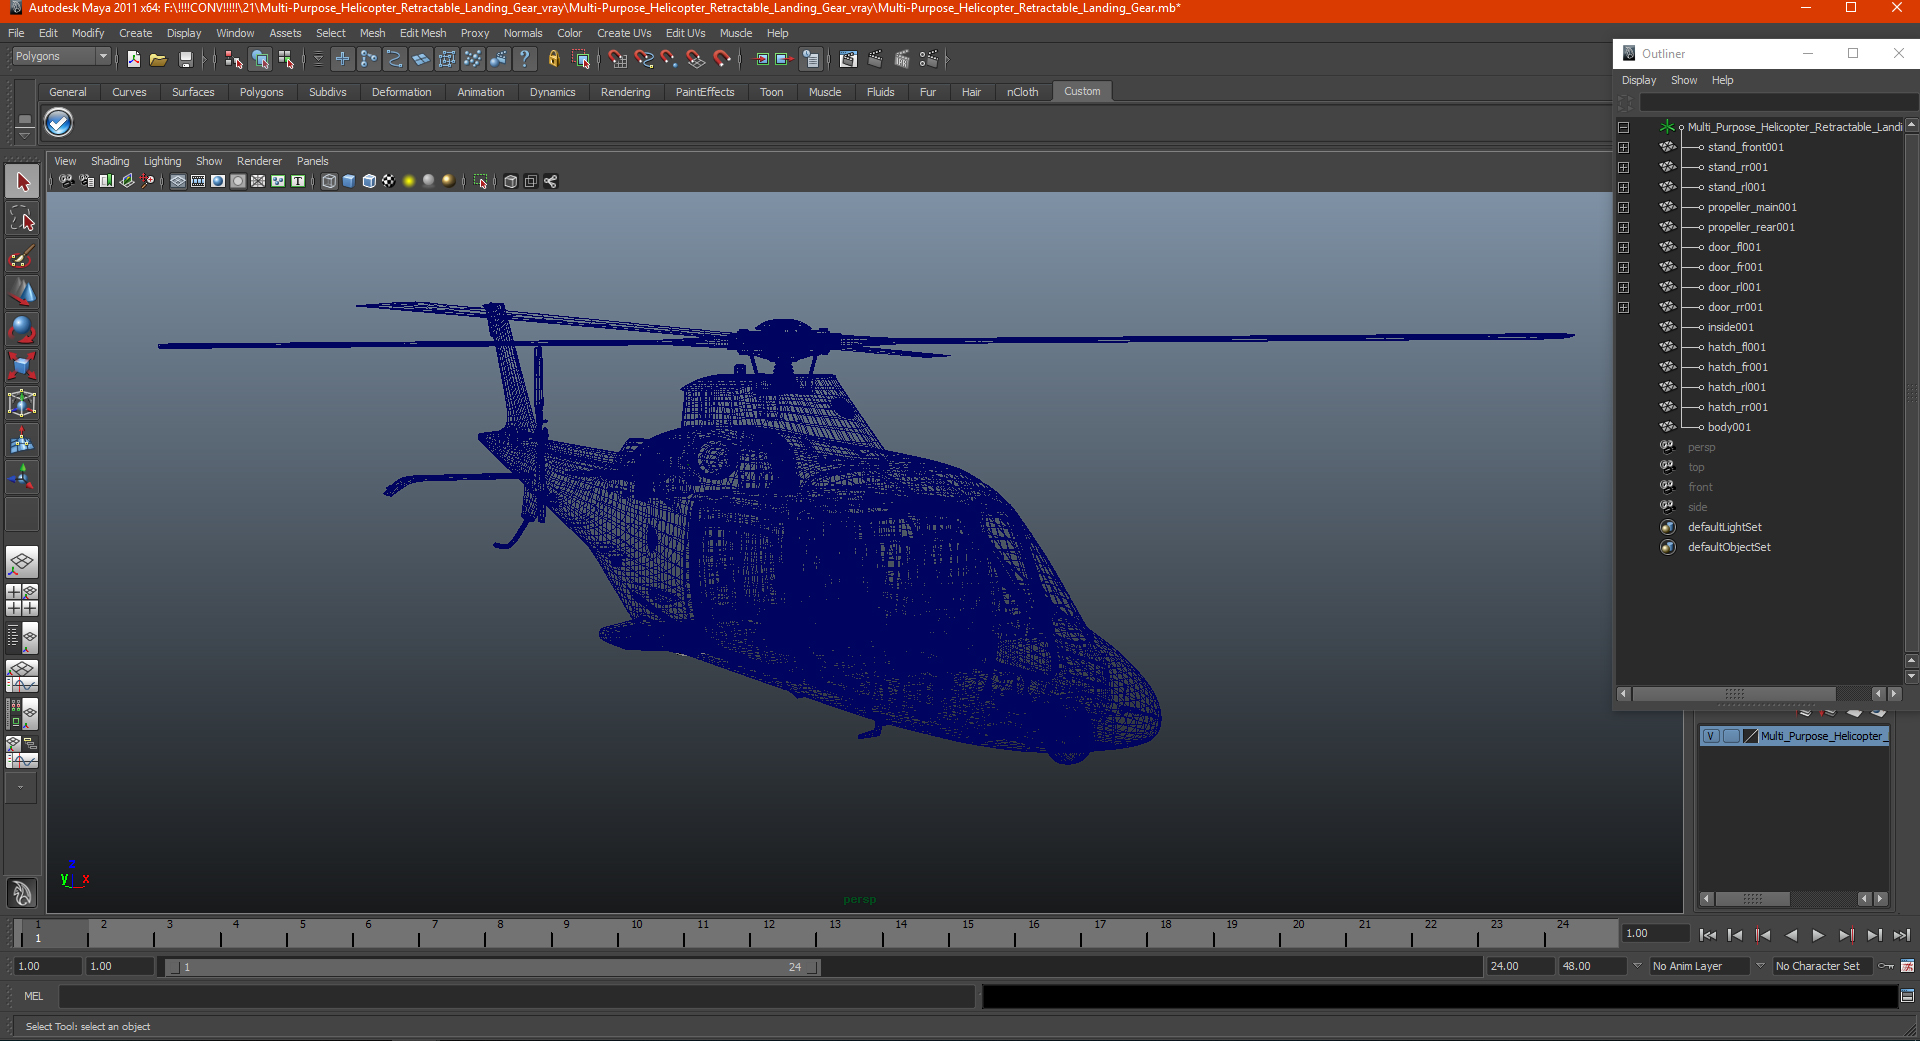Toggle textured display checker icon
Viewport: 1920px width, 1041px height.
389,181
